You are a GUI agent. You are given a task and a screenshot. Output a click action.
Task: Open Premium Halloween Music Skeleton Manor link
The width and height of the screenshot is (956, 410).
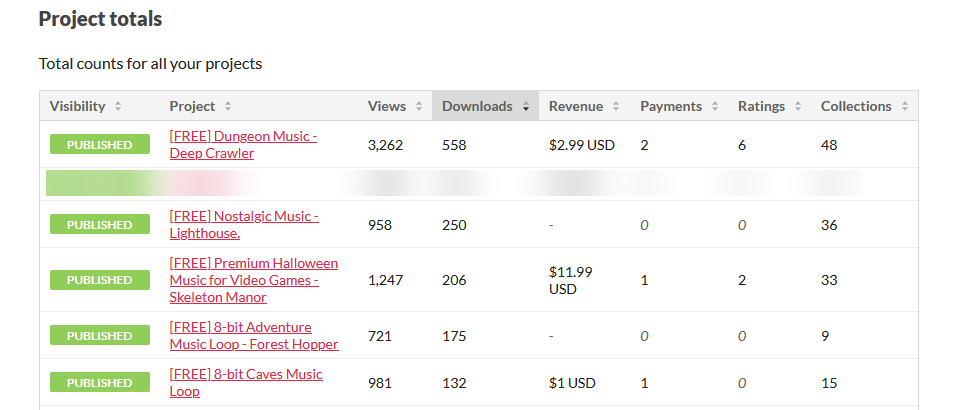(x=254, y=280)
